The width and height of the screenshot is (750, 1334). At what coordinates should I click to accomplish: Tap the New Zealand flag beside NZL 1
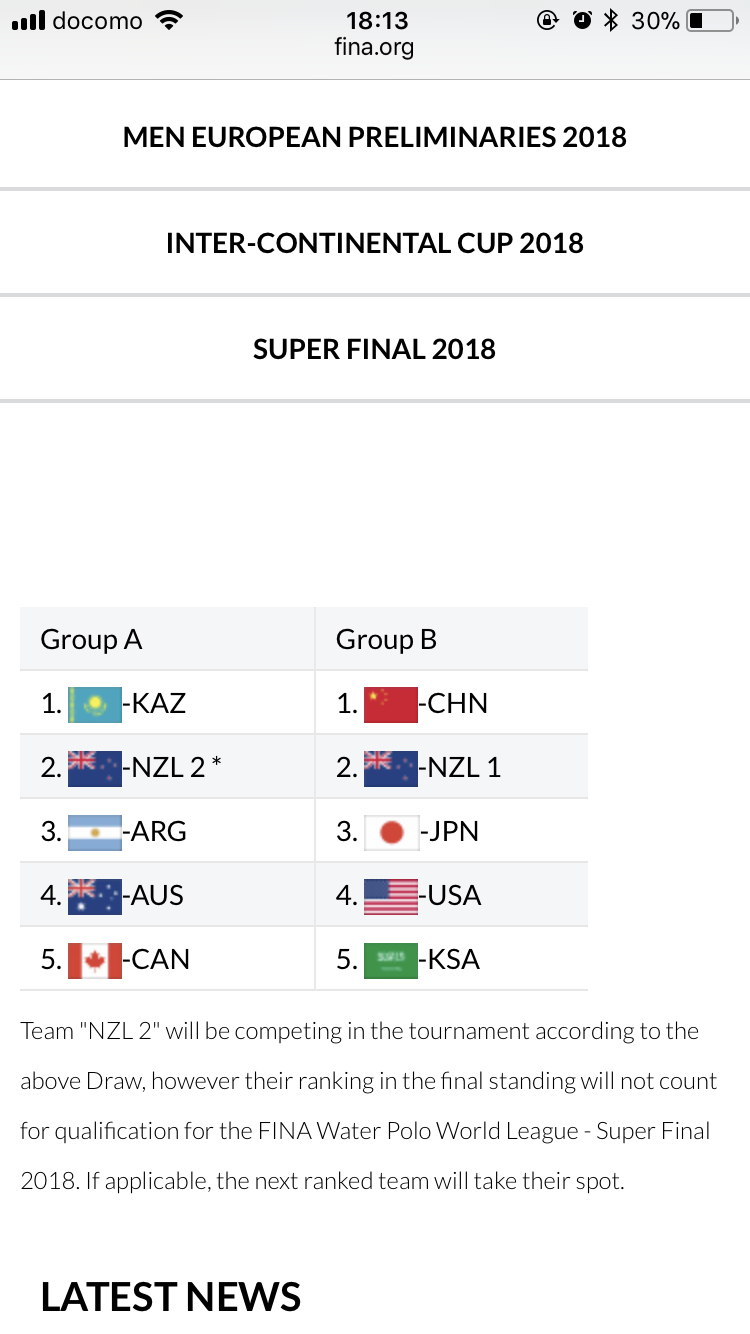[x=391, y=768]
